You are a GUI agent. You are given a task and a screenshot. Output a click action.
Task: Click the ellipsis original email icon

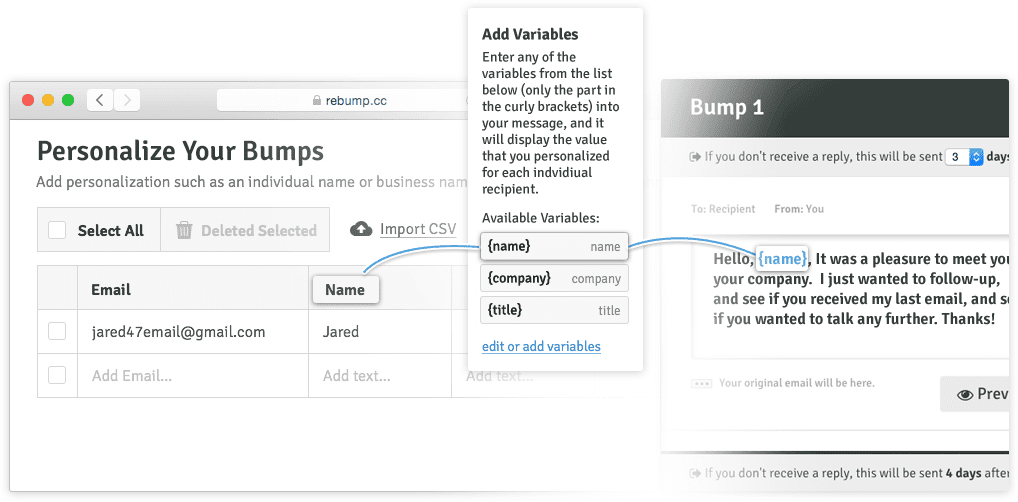click(702, 384)
